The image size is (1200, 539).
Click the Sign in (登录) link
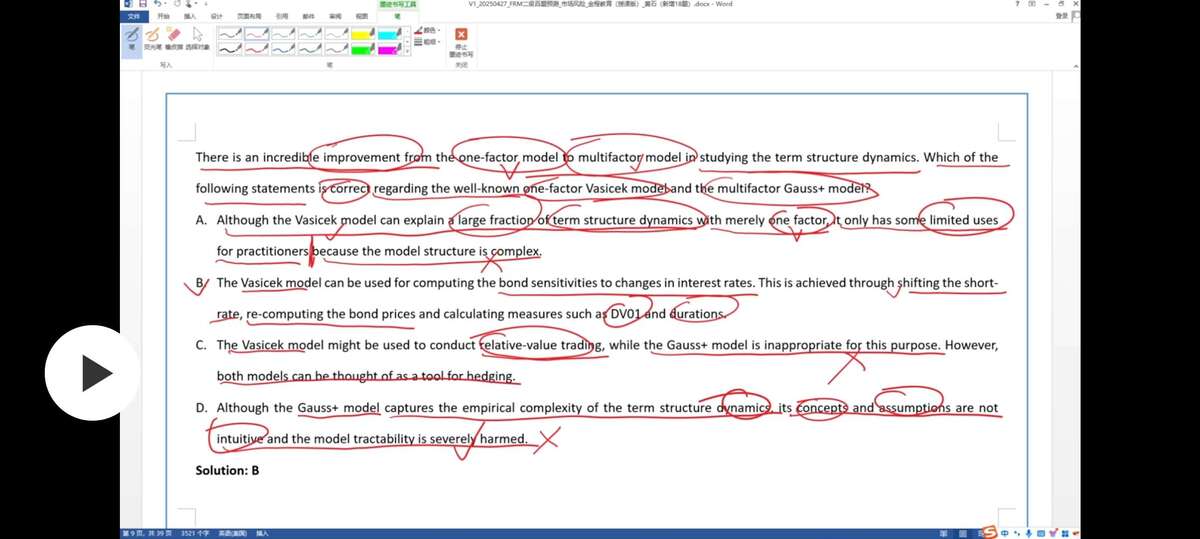tap(1061, 16)
